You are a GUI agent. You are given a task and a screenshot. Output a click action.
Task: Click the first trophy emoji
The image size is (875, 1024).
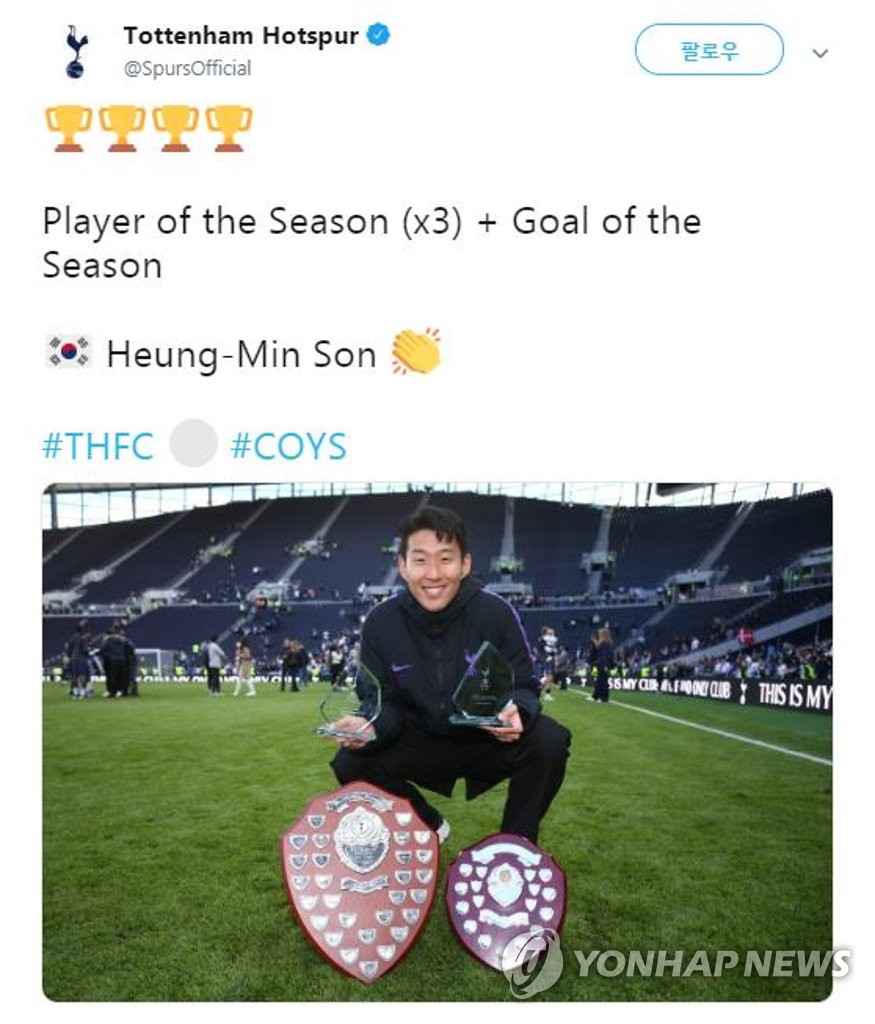(68, 129)
